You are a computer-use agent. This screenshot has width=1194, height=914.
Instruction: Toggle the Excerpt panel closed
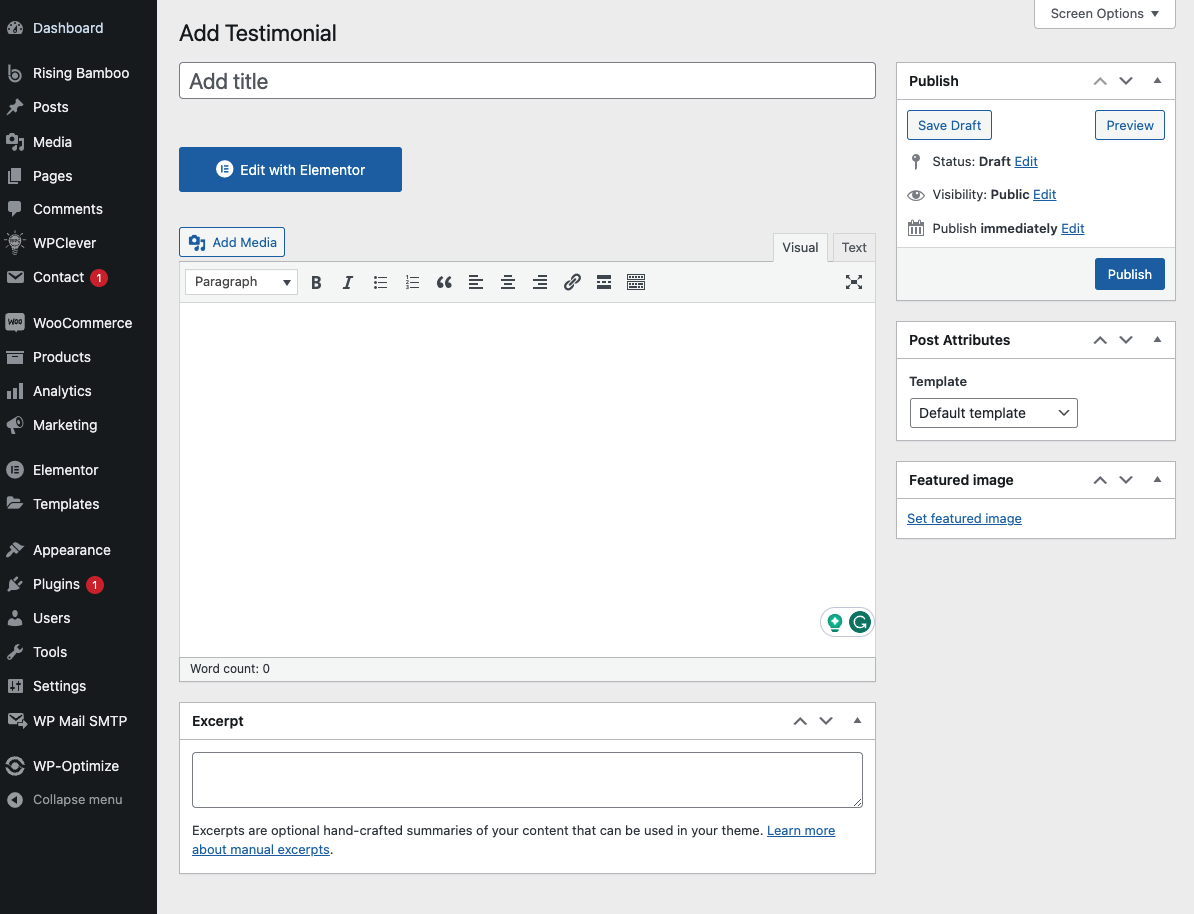857,721
